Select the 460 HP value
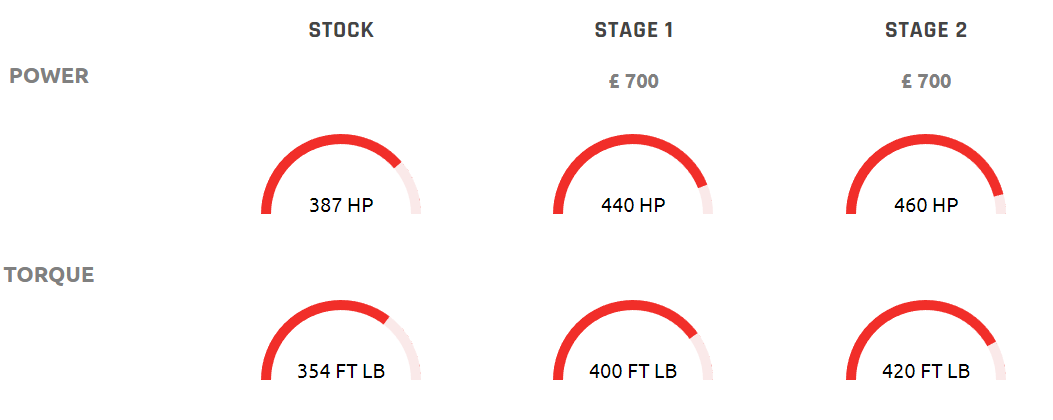 pyautogui.click(x=926, y=205)
